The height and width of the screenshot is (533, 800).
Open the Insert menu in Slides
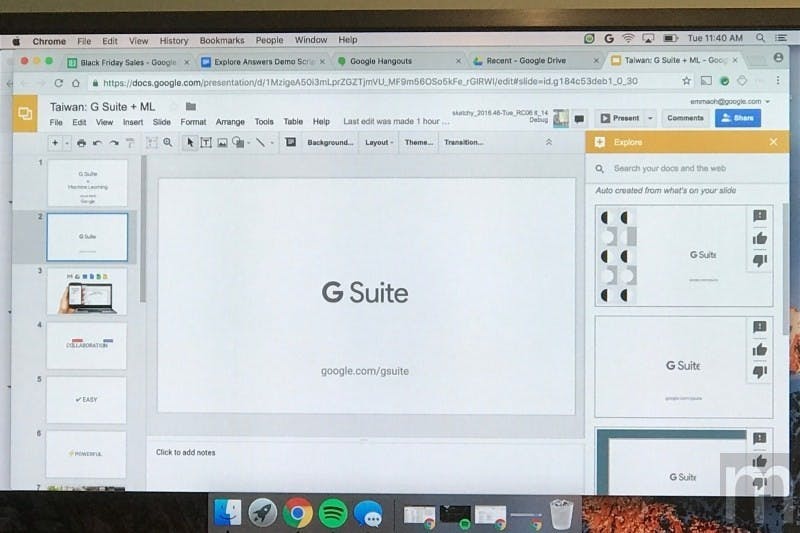[x=133, y=122]
